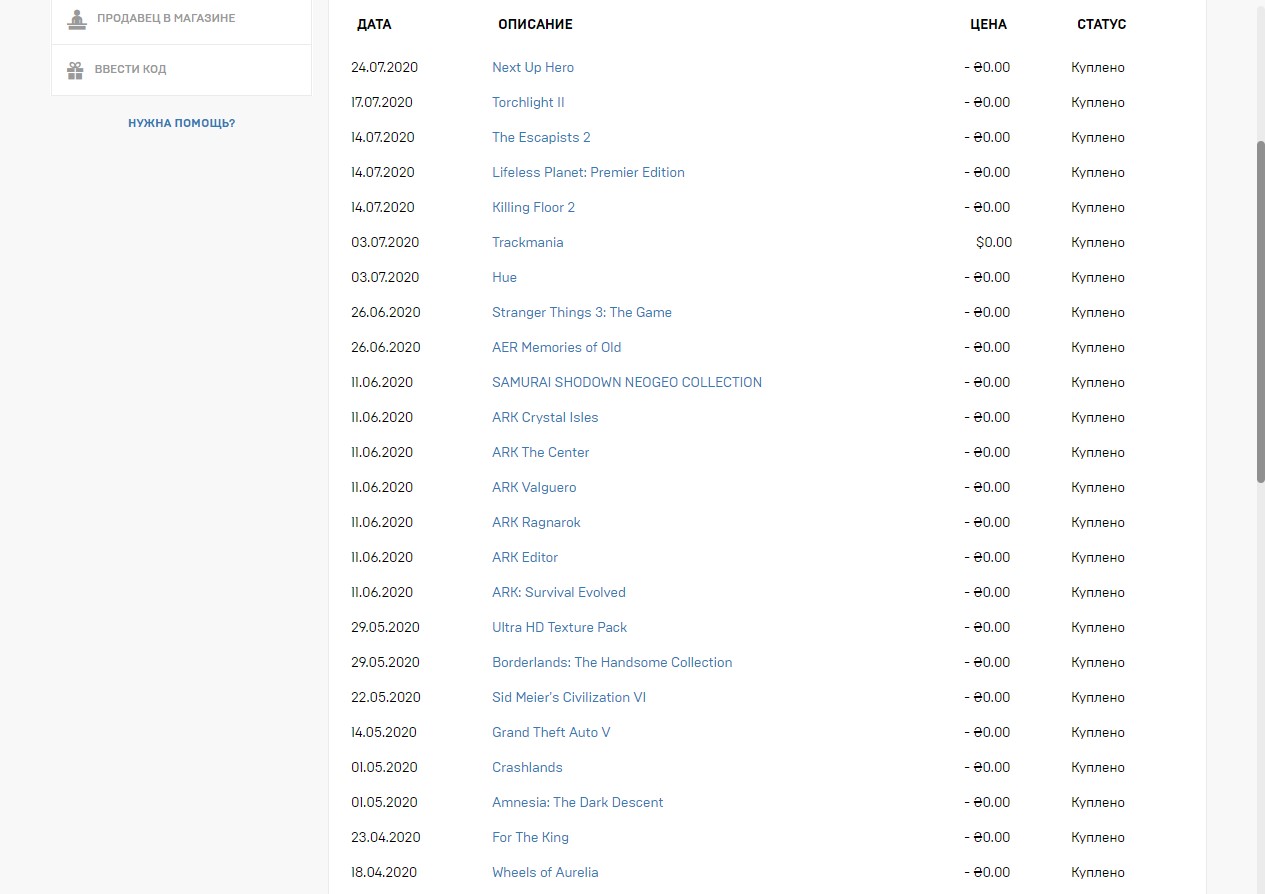The image size is (1265, 894).
Task: Select the date 22.05.2020
Action: [x=386, y=697]
